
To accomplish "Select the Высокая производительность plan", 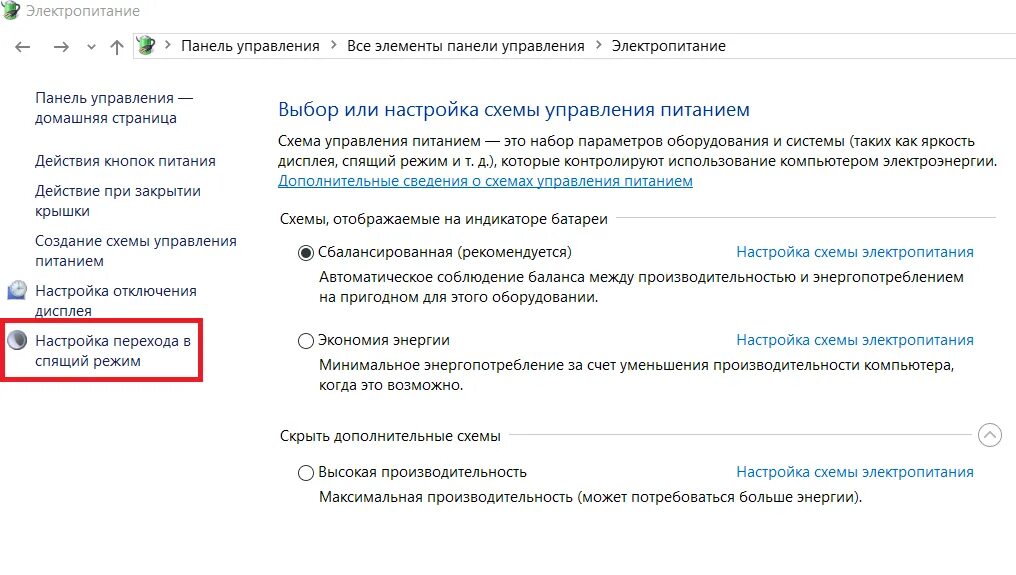I will [x=306, y=473].
